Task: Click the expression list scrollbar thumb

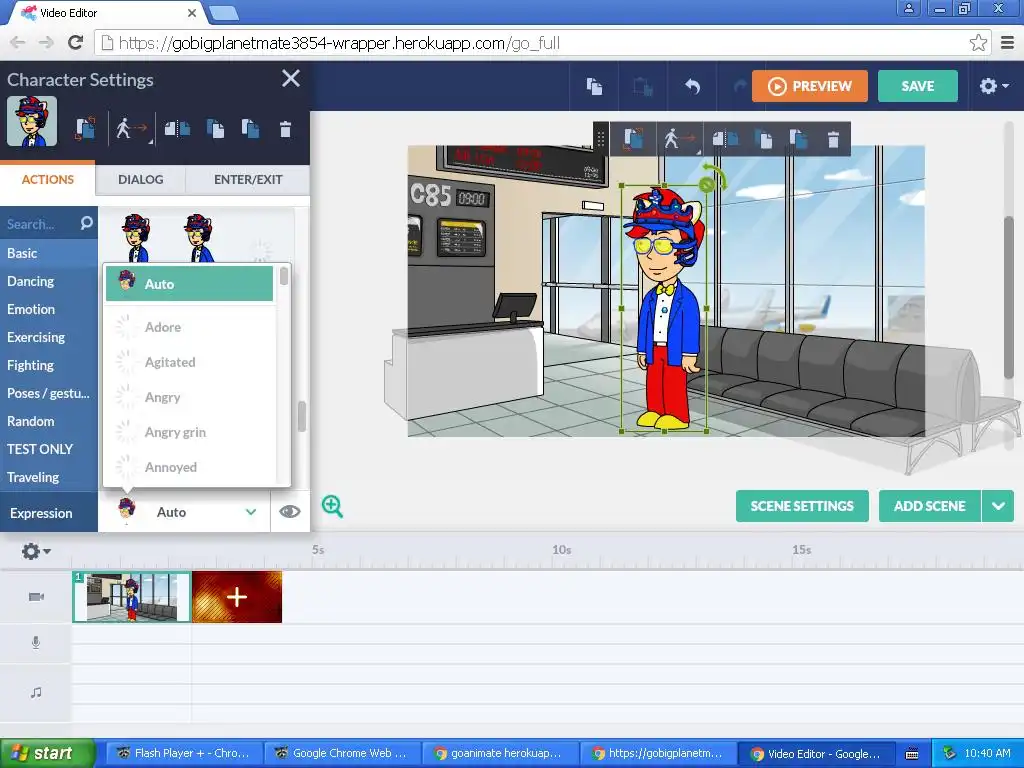Action: (x=283, y=276)
